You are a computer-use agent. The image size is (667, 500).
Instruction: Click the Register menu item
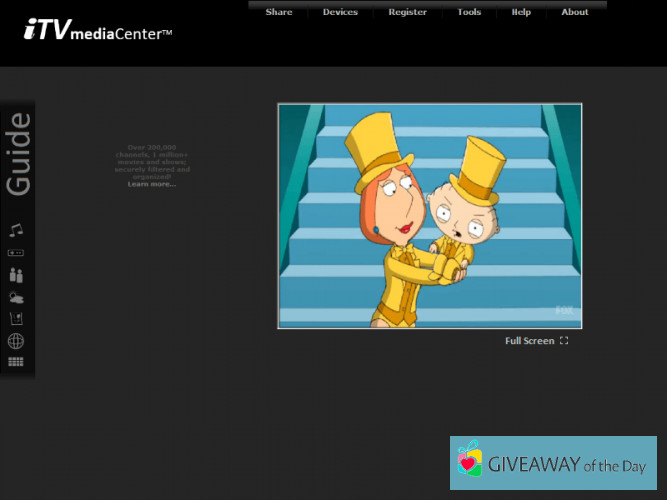click(407, 12)
